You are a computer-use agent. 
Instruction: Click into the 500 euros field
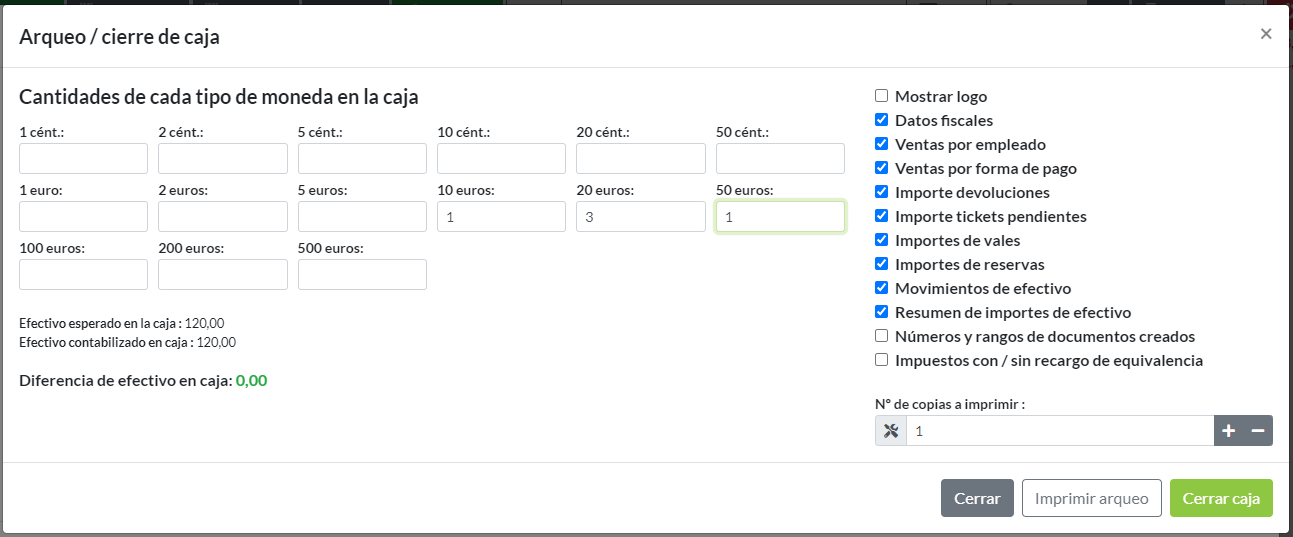(362, 275)
